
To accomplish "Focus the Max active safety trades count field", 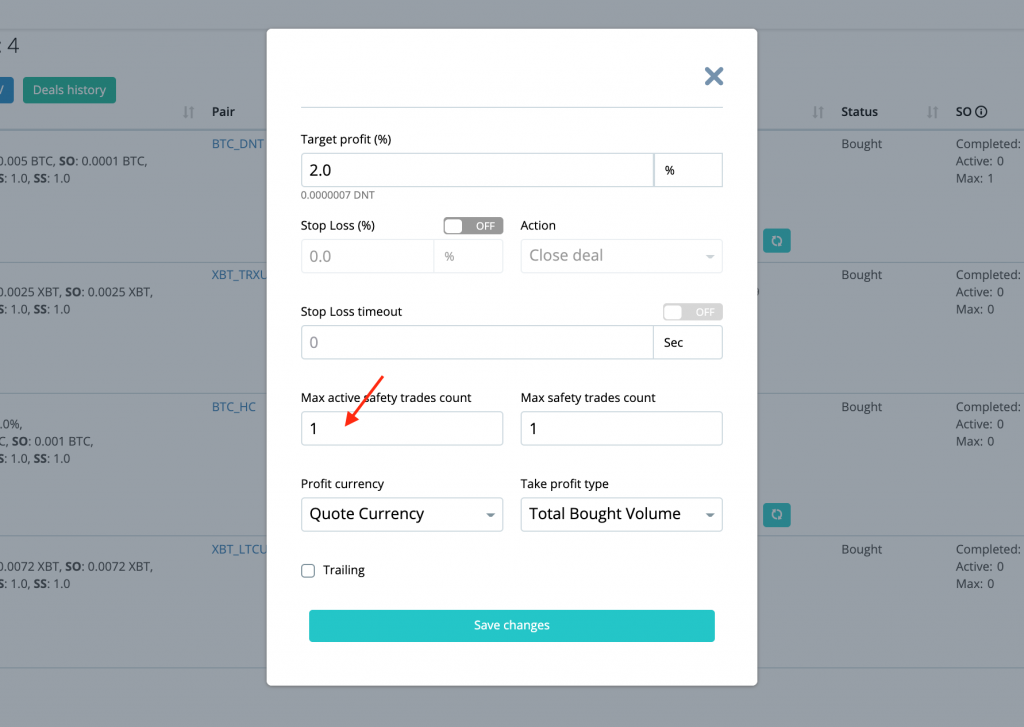I will pyautogui.click(x=401, y=429).
